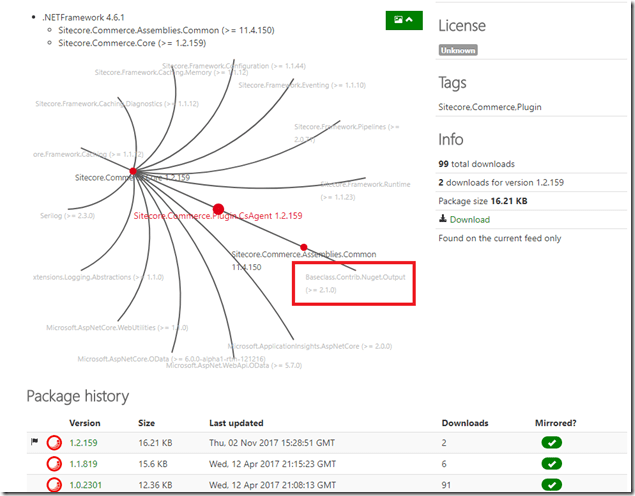The image size is (635, 496).
Task: Collapse the dependency graph with green button
Action: pos(405,21)
